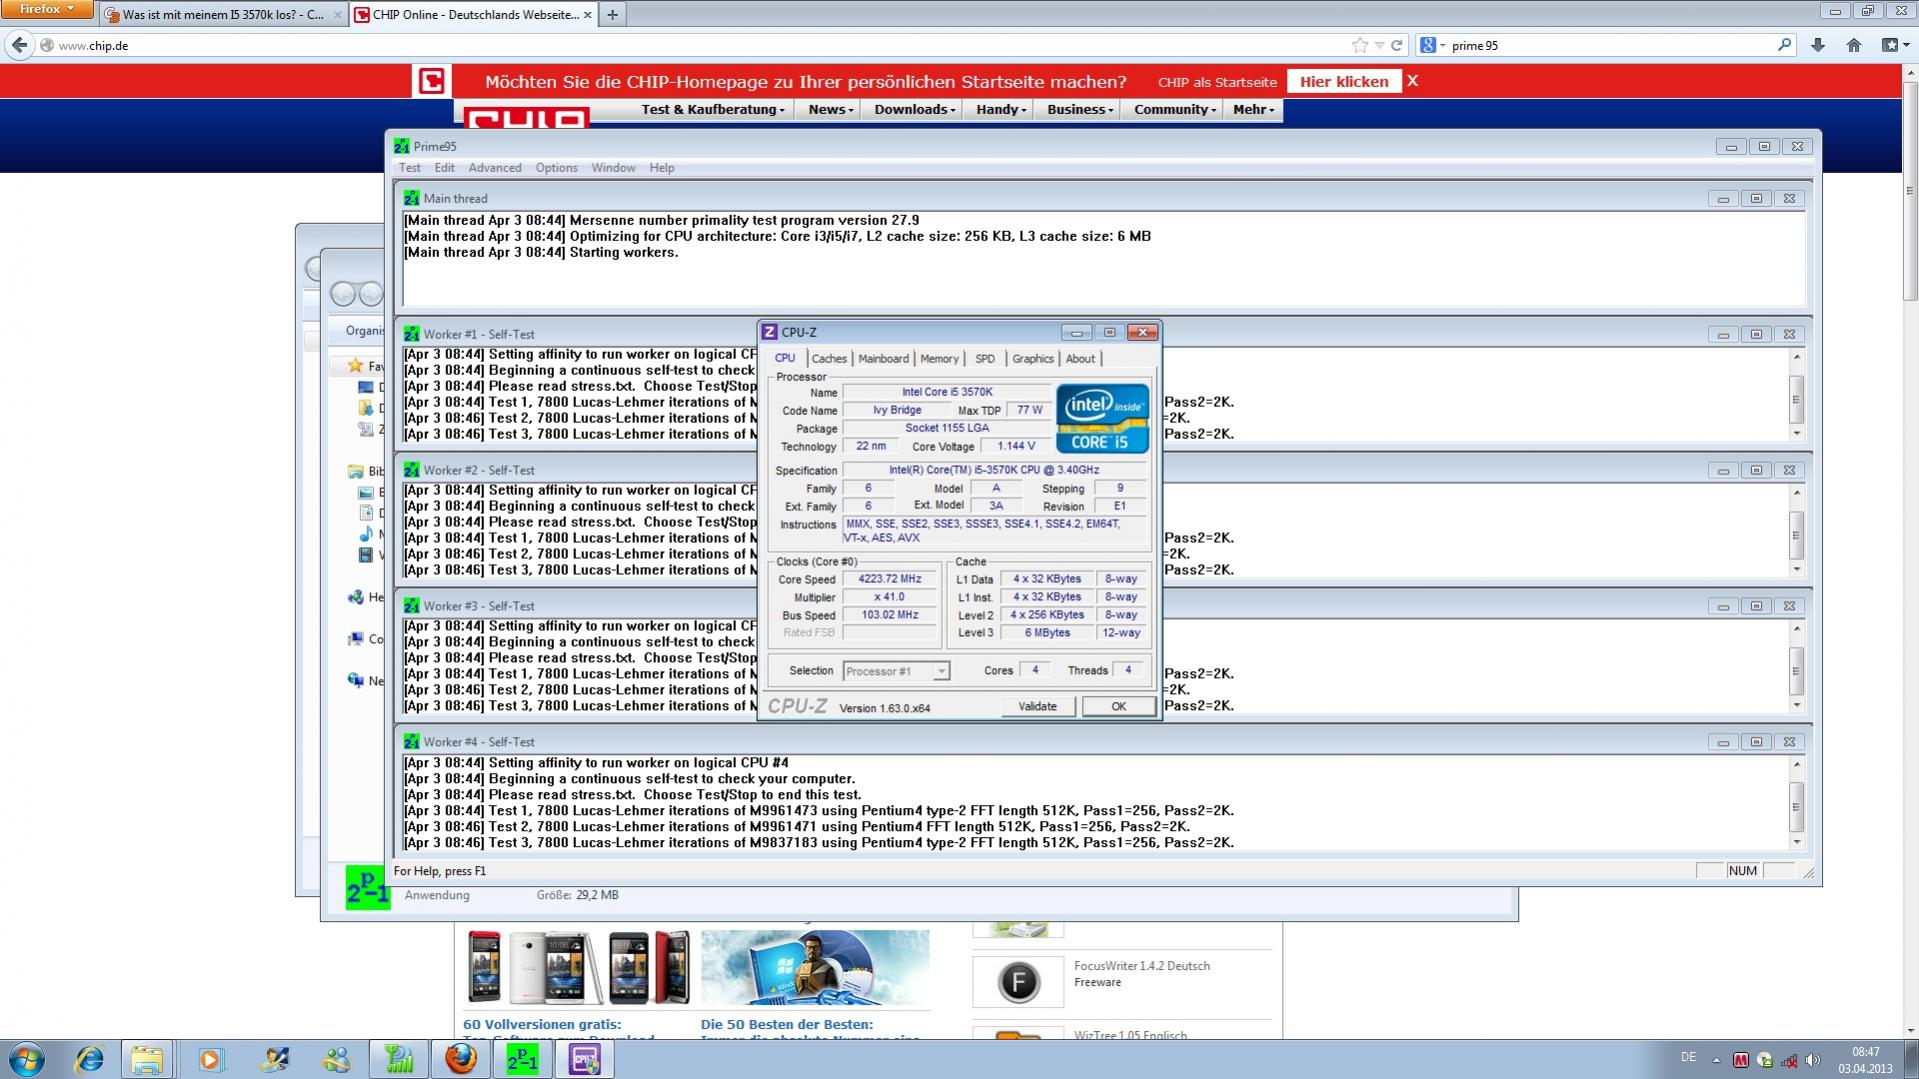Open the FocusWriter 1.4.2 Deutsch download link
This screenshot has height=1079, width=1919.
[1141, 966]
